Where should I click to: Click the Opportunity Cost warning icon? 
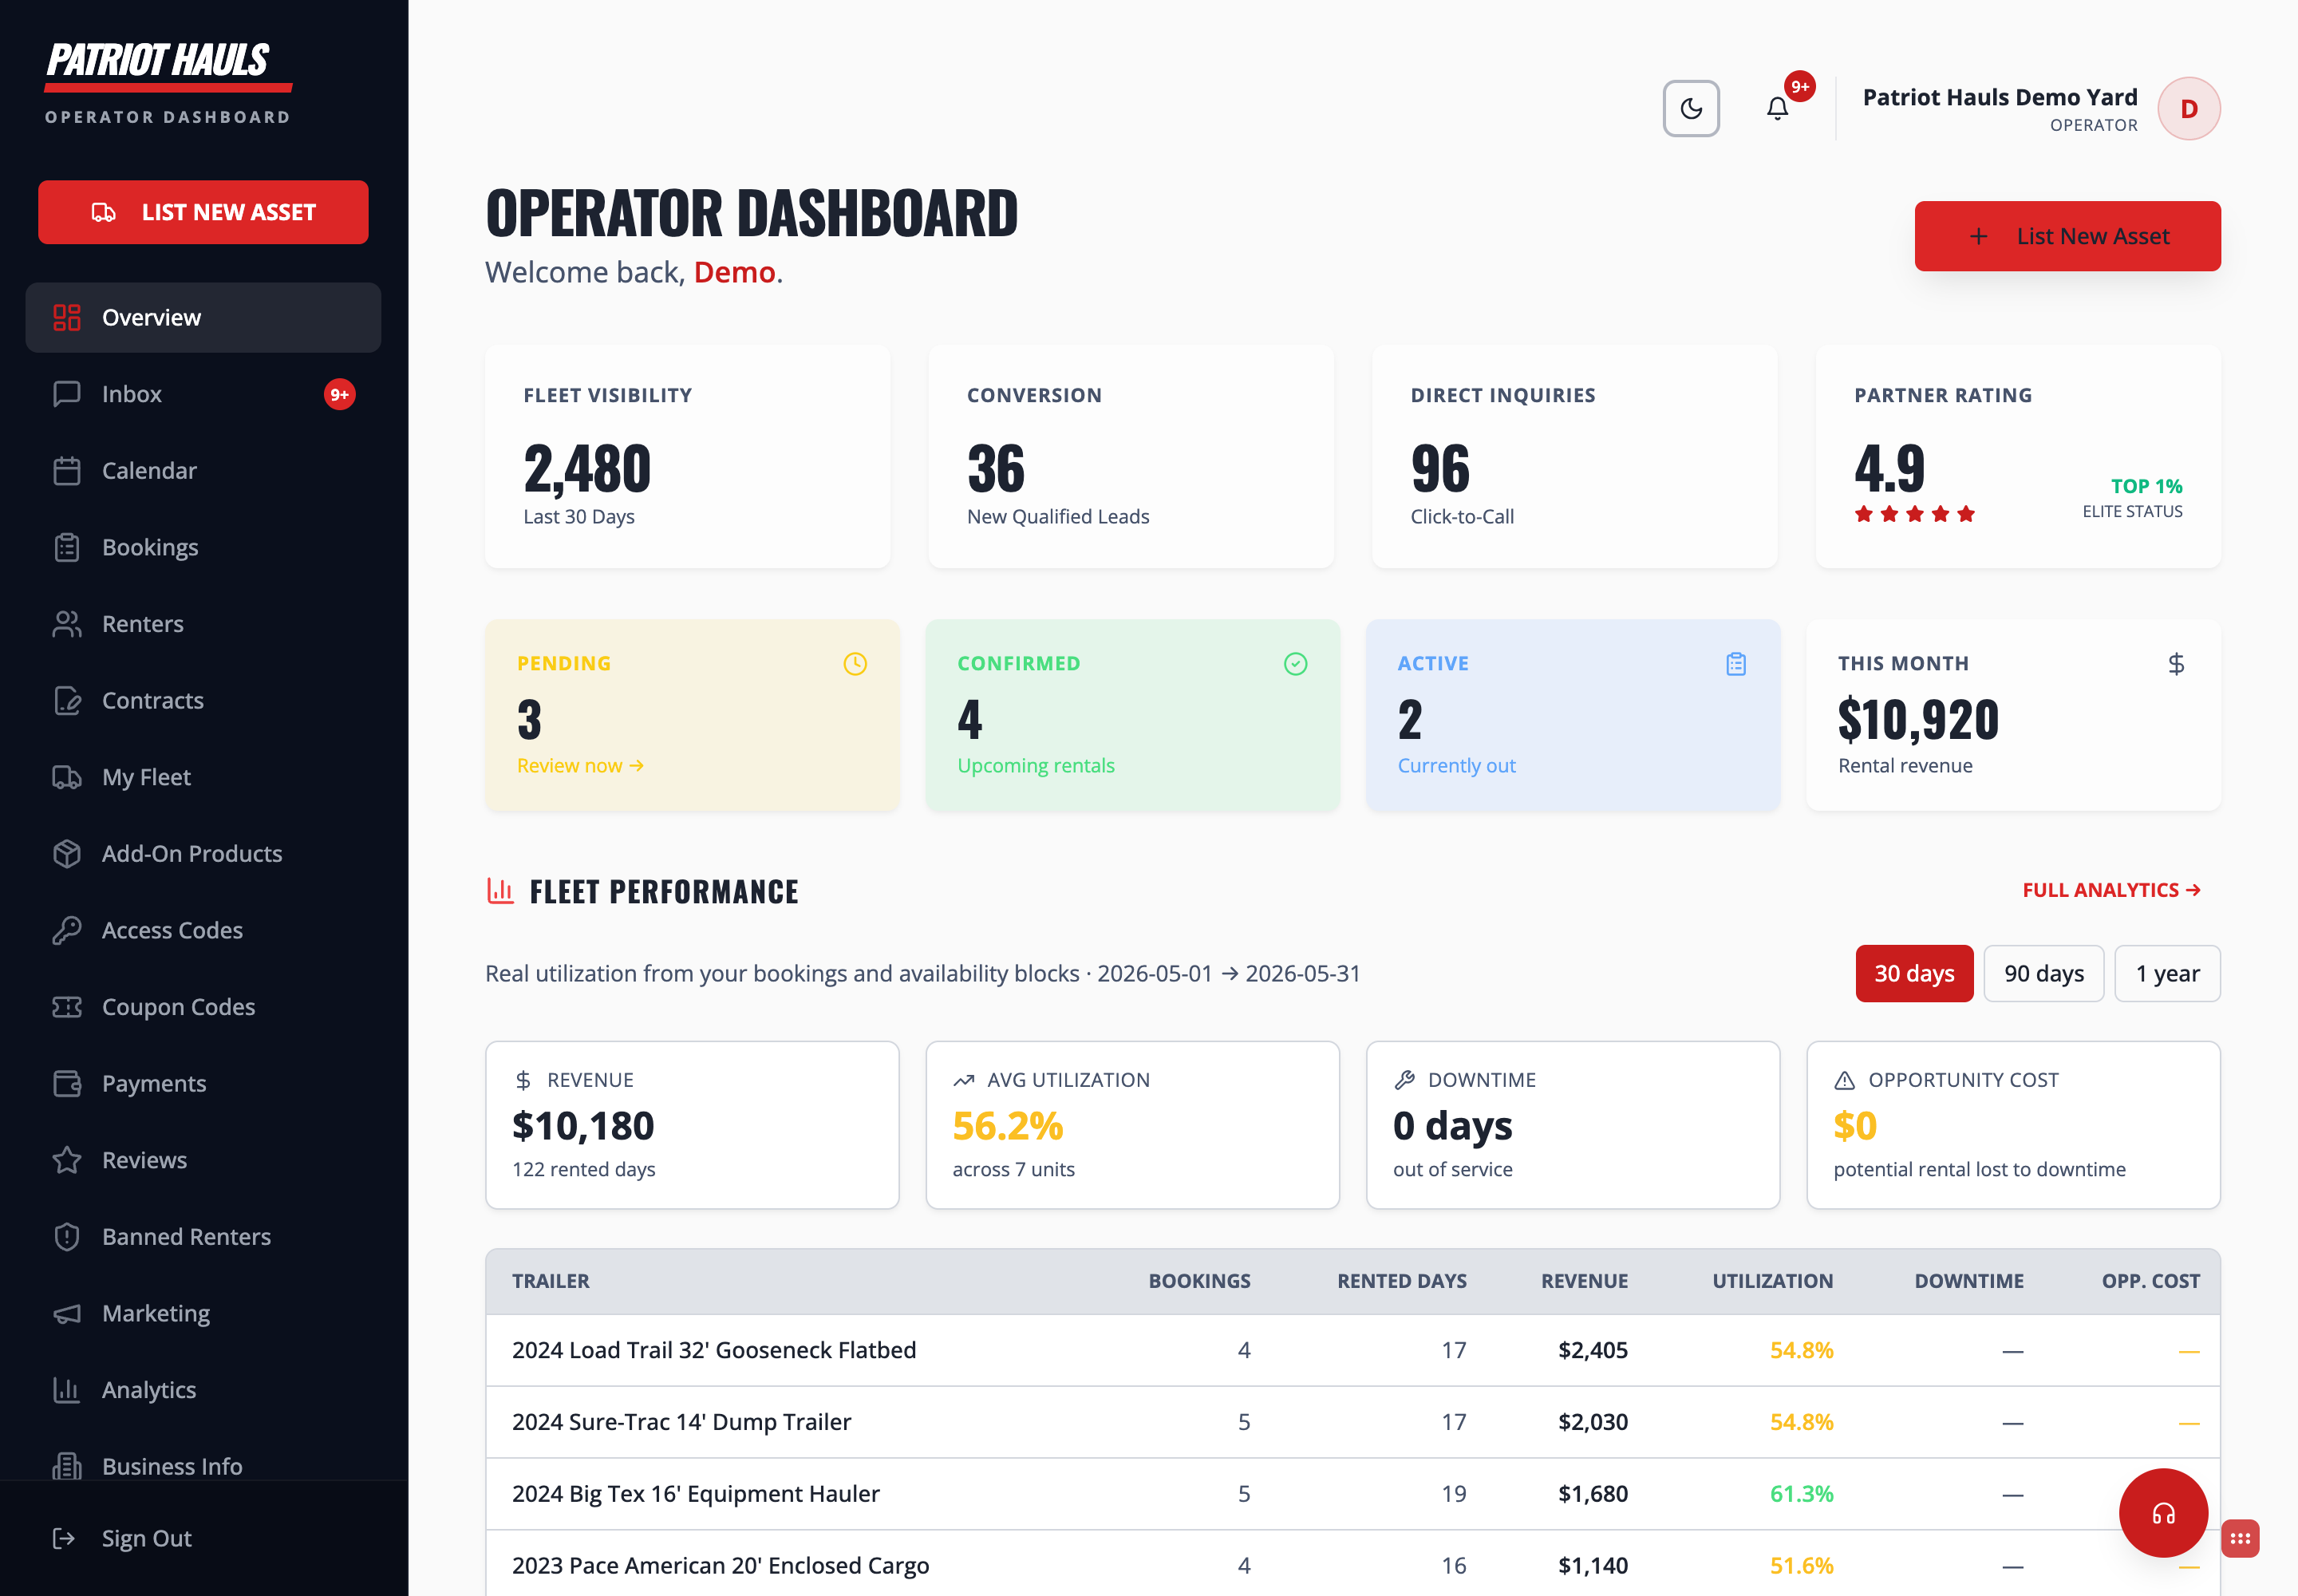point(1844,1080)
